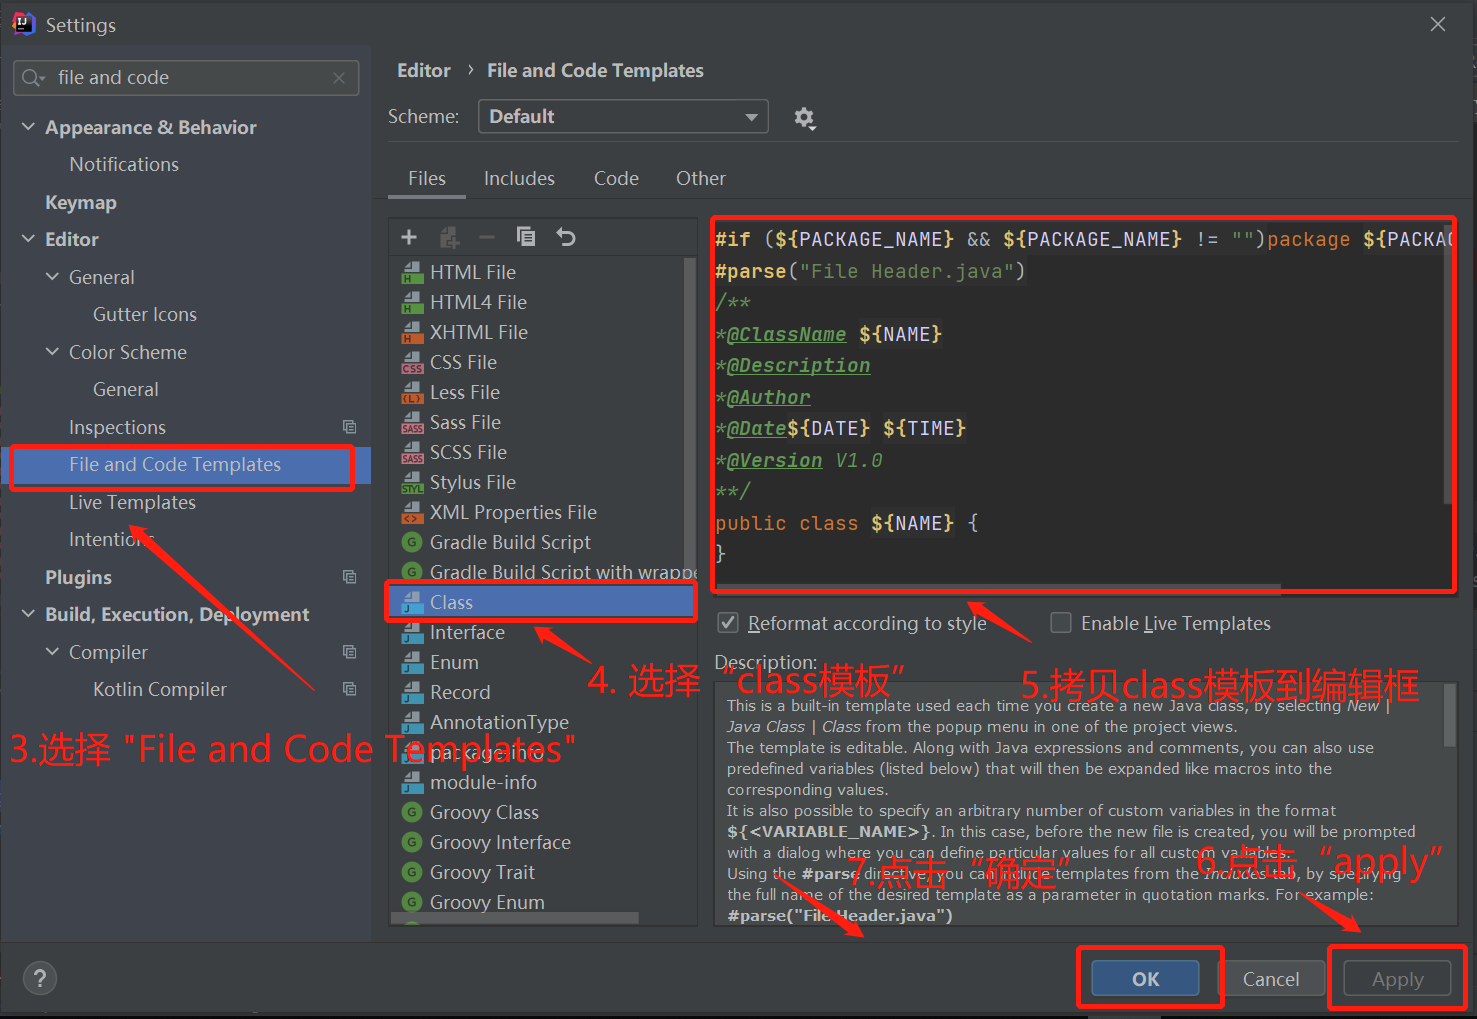Switch to the Files tab
This screenshot has height=1019, width=1477.
427,178
